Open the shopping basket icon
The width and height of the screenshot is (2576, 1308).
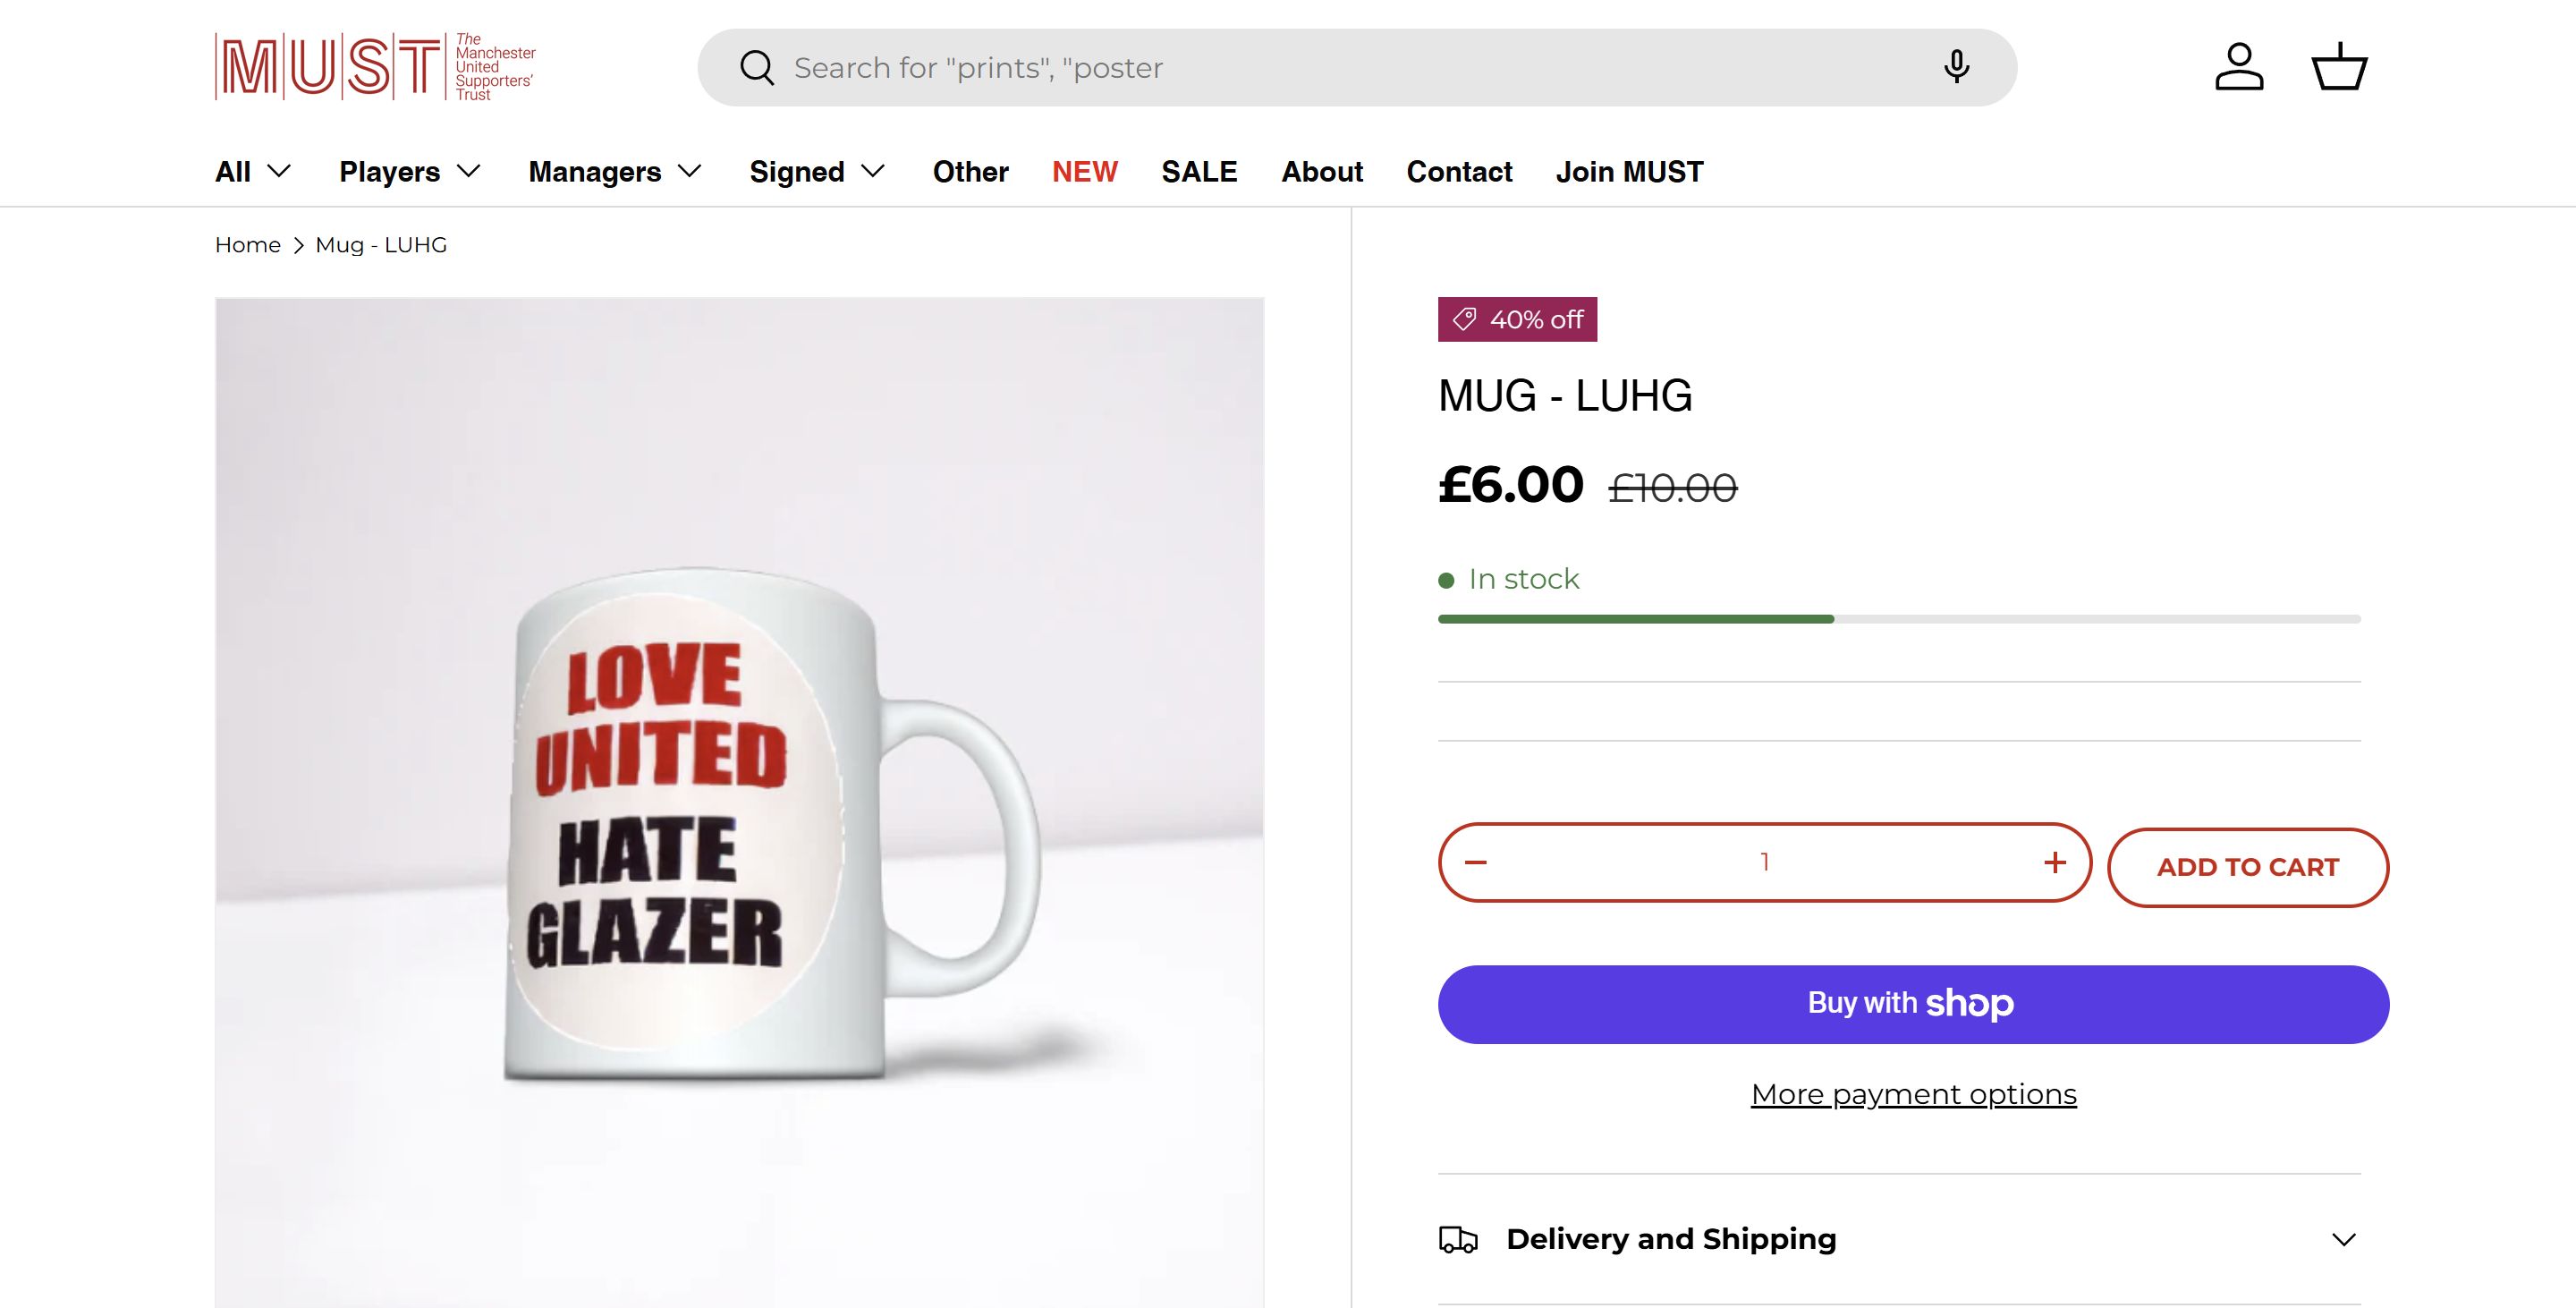[2339, 67]
